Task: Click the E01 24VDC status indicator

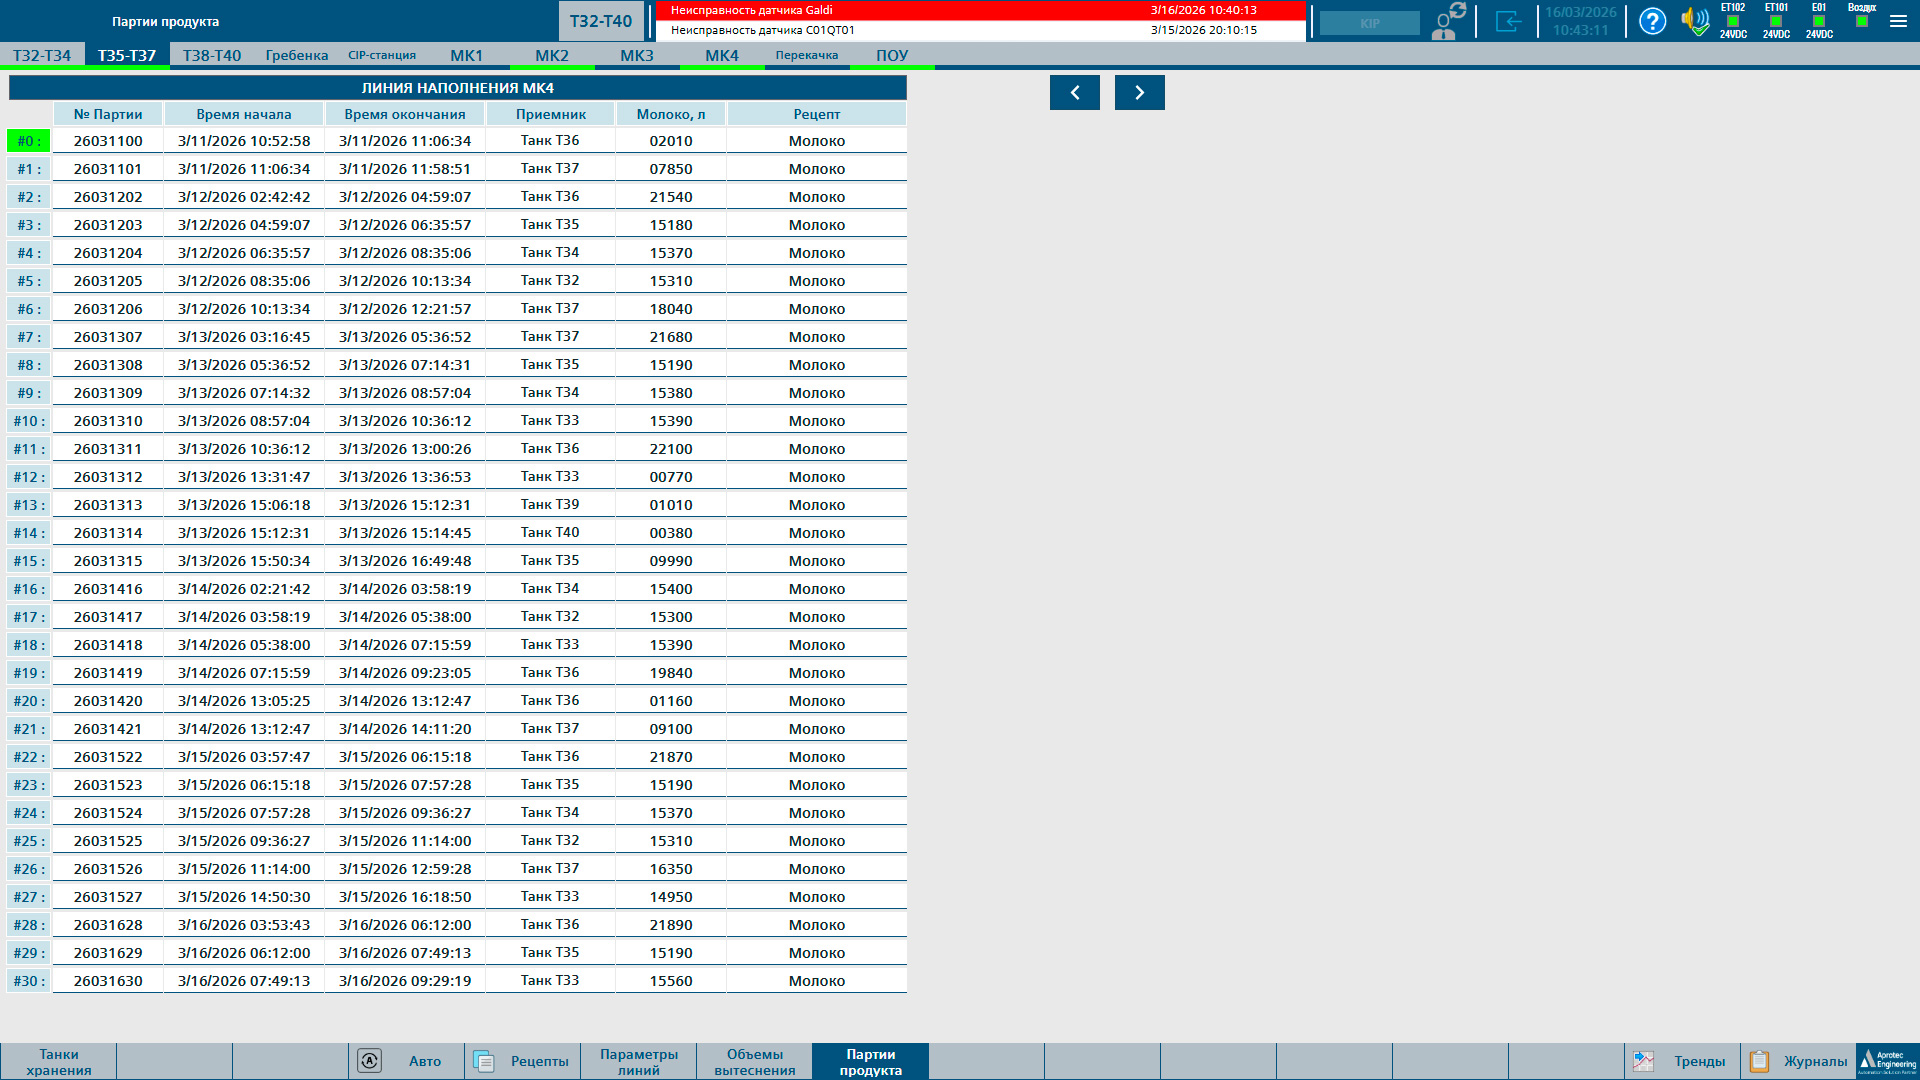Action: click(1819, 21)
